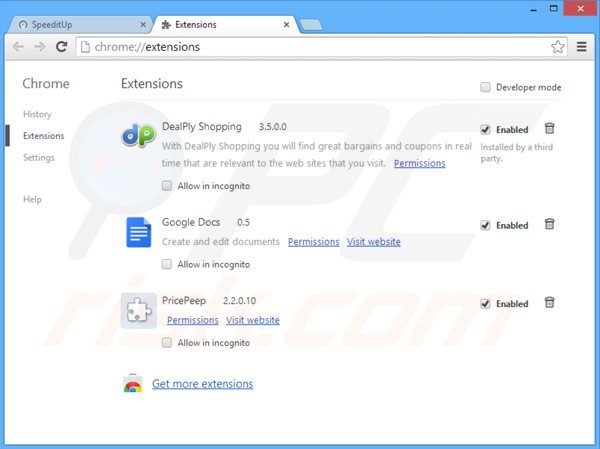This screenshot has width=600, height=449.
Task: Focus the chrome://extensions address bar
Action: click(321, 47)
